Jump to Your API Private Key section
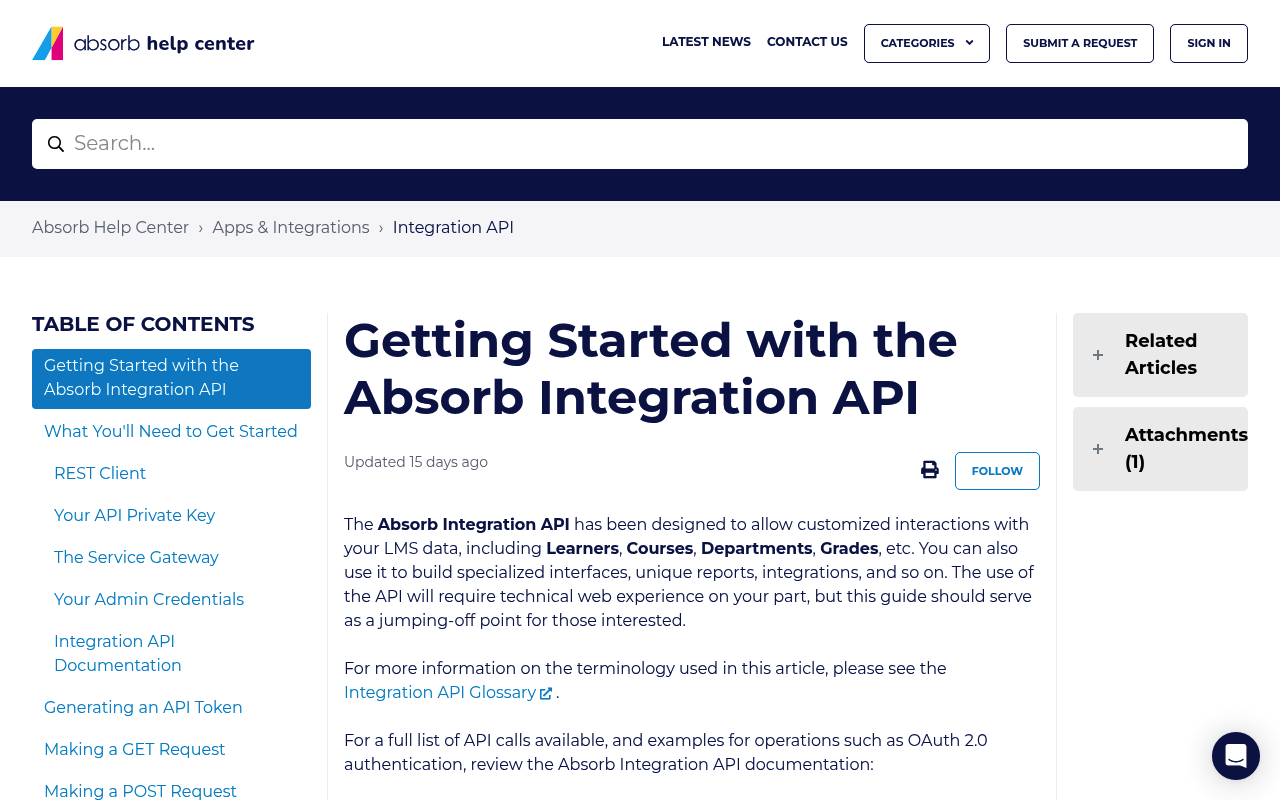This screenshot has width=1280, height=800. [x=135, y=515]
